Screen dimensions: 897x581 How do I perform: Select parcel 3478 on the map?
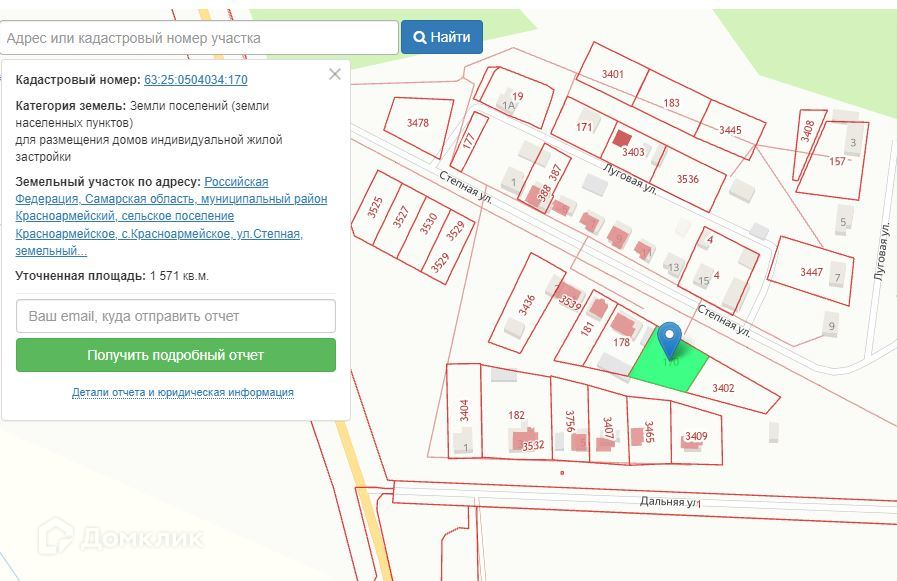point(418,122)
